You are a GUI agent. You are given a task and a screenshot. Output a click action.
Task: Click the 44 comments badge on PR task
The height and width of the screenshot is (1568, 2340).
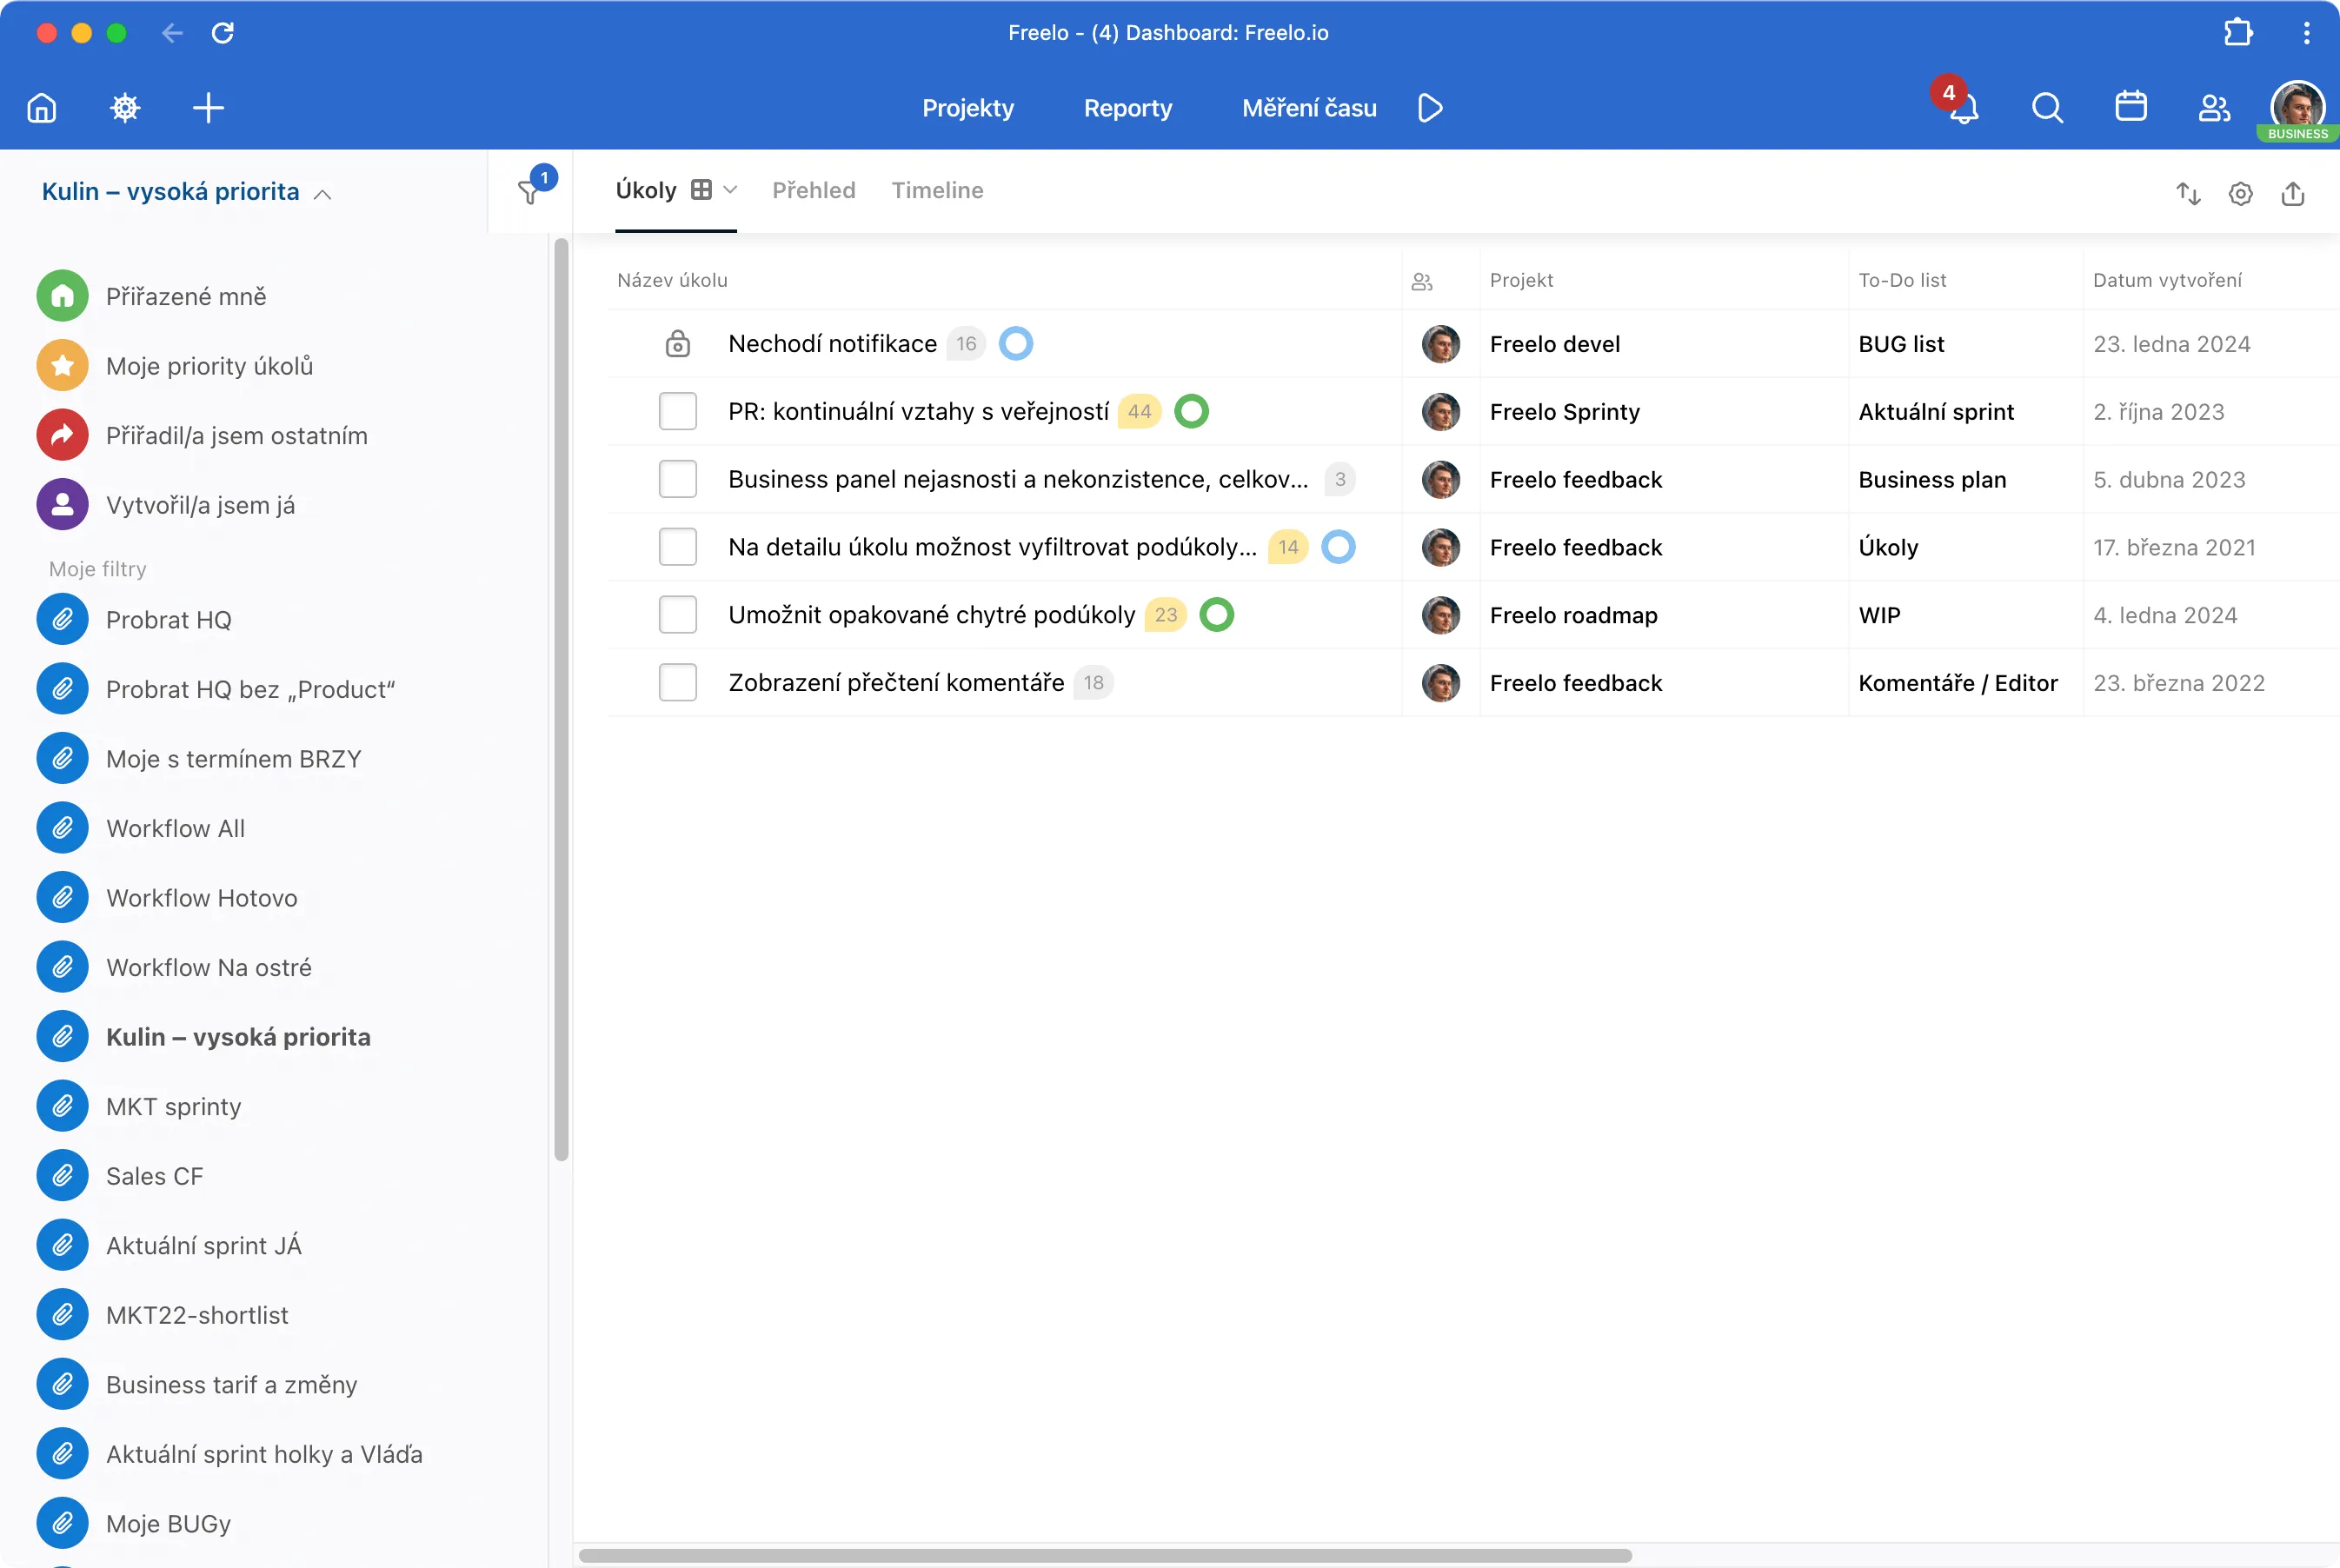(x=1139, y=411)
